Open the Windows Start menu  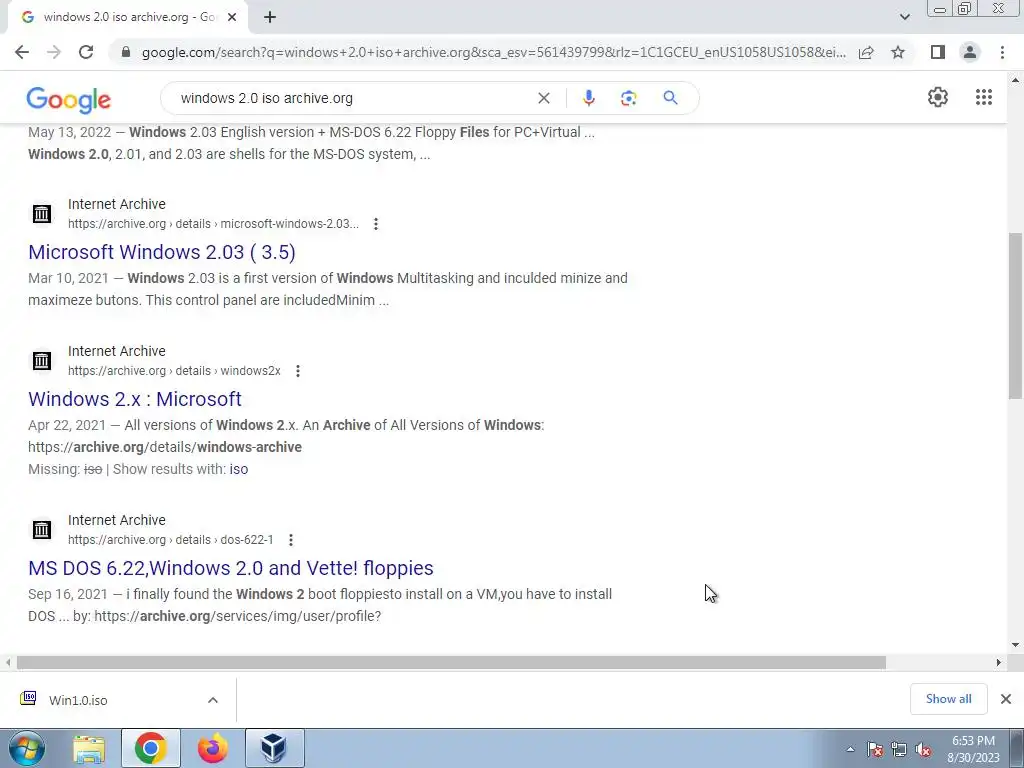26,748
